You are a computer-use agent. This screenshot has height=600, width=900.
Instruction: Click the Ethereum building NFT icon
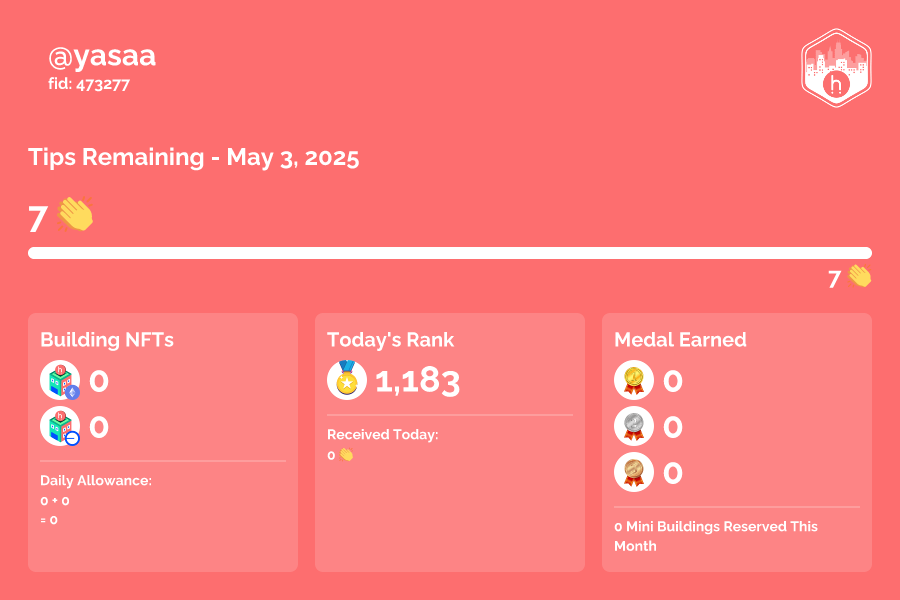(x=60, y=380)
